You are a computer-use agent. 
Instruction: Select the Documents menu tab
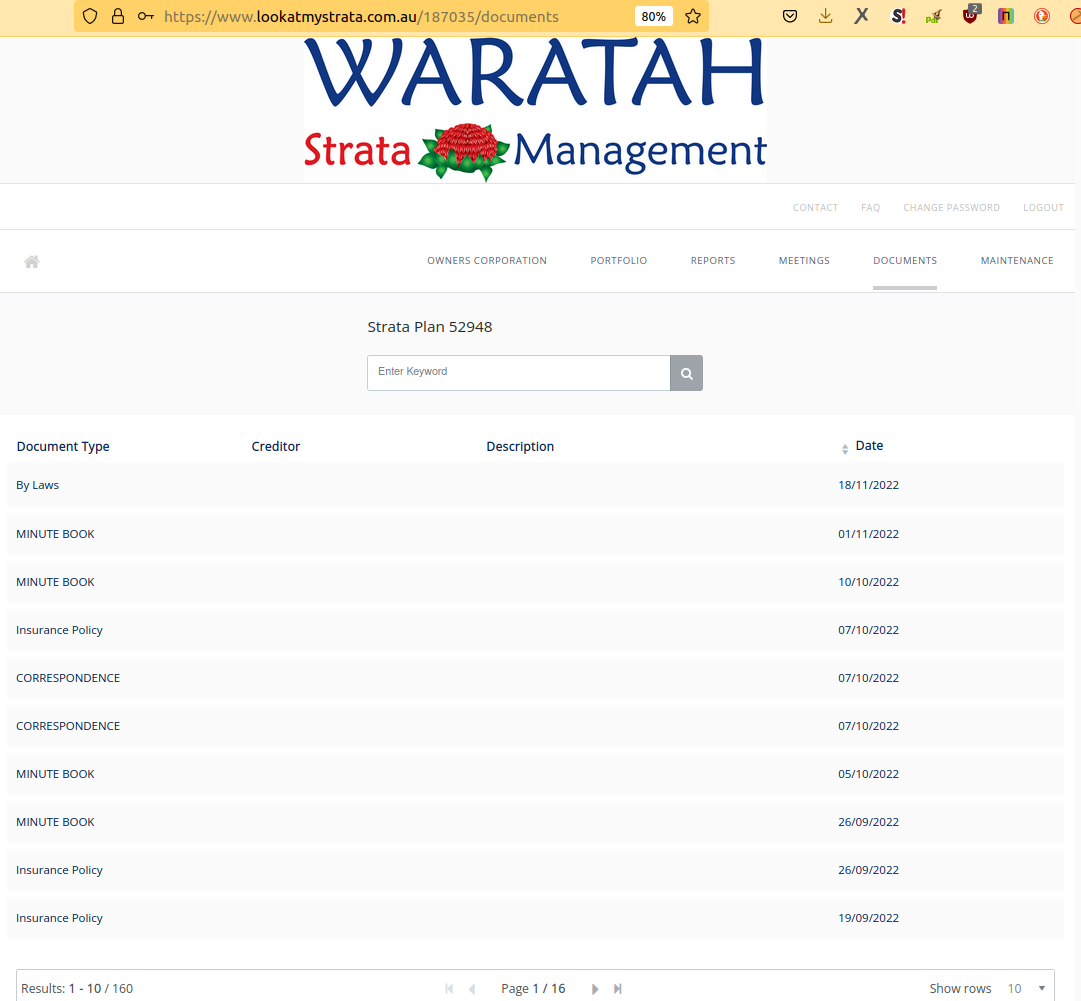click(905, 261)
